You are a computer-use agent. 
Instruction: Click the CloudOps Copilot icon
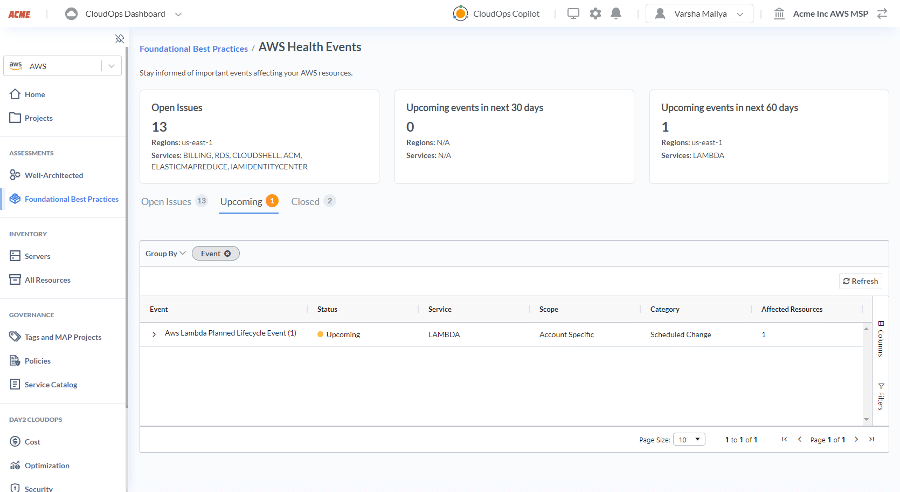(x=460, y=14)
